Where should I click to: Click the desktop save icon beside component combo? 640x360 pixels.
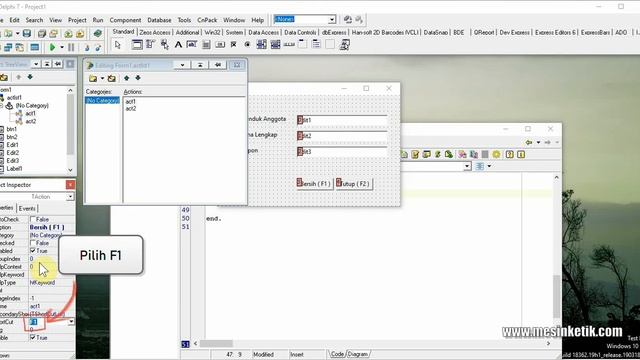[x=348, y=19]
